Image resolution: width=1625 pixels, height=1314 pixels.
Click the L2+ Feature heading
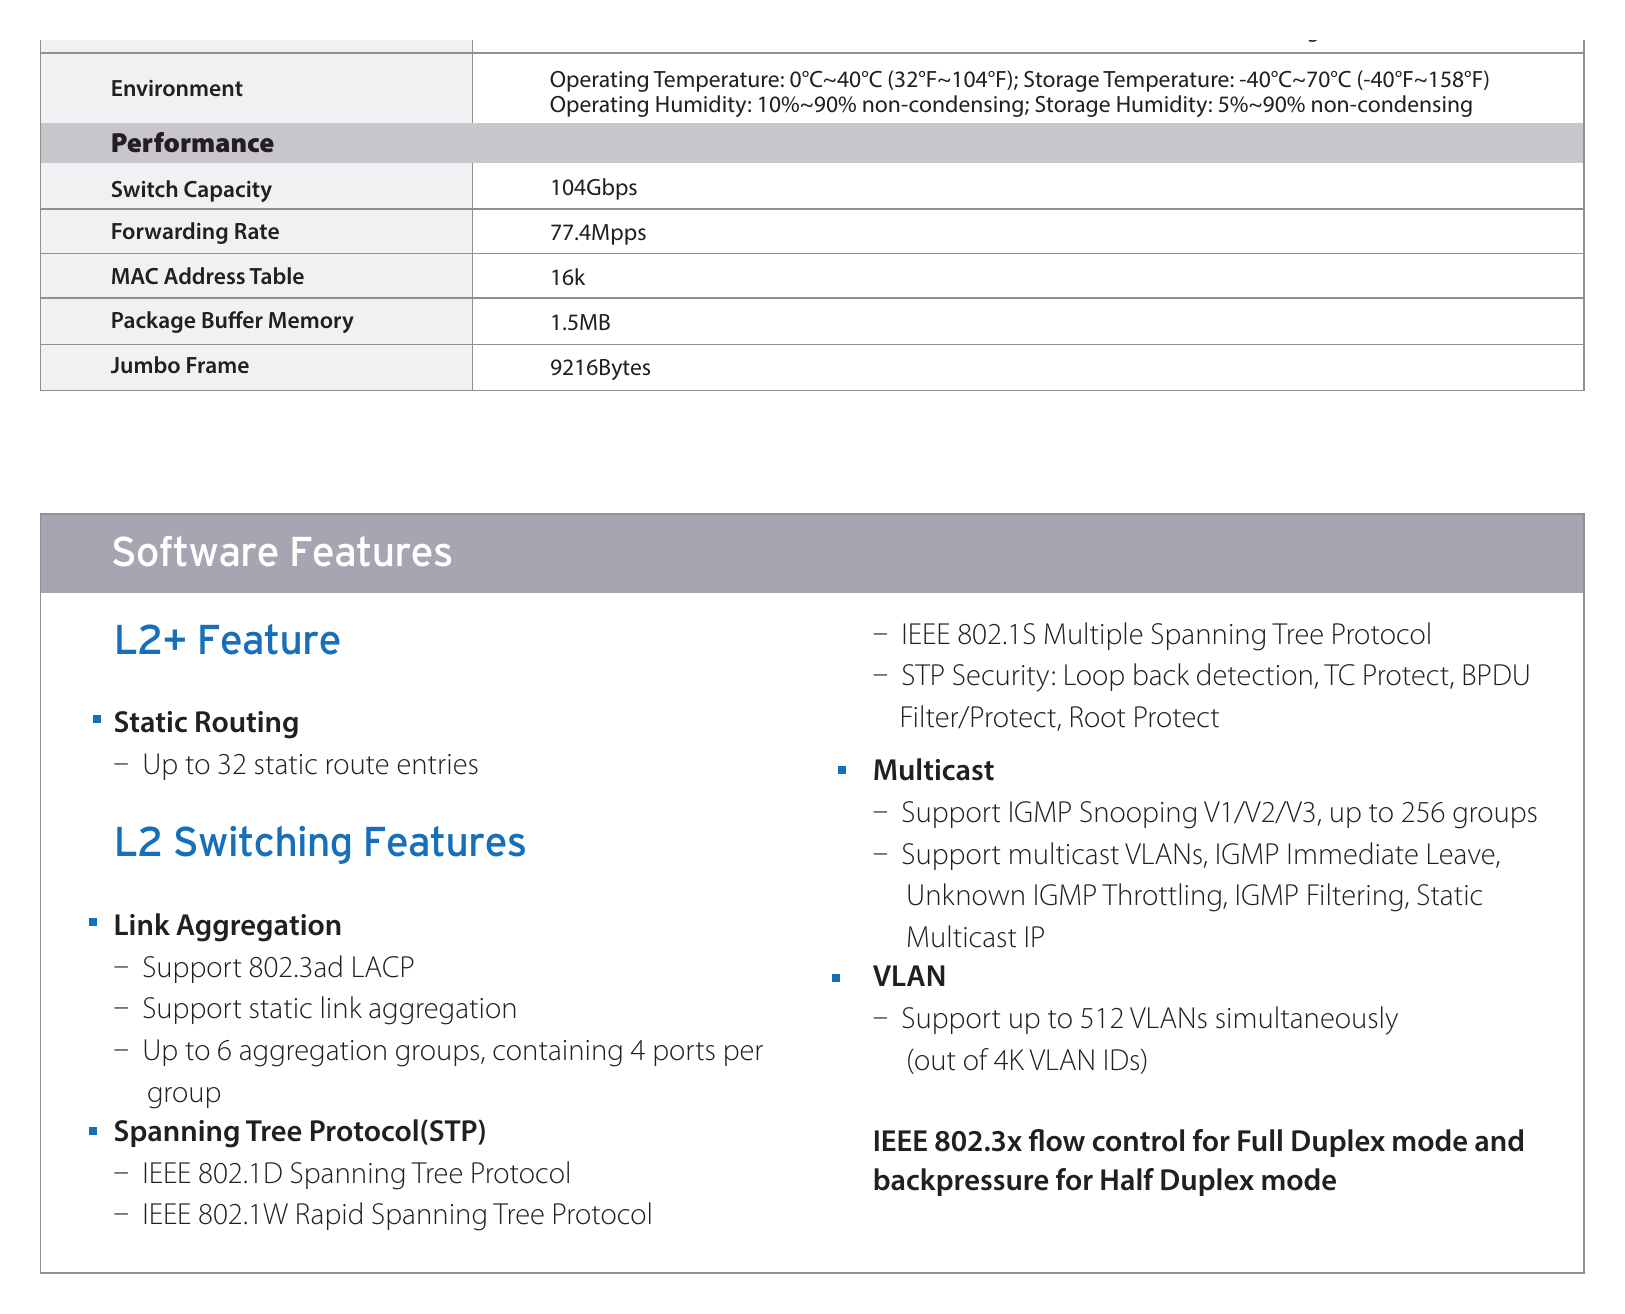227,640
